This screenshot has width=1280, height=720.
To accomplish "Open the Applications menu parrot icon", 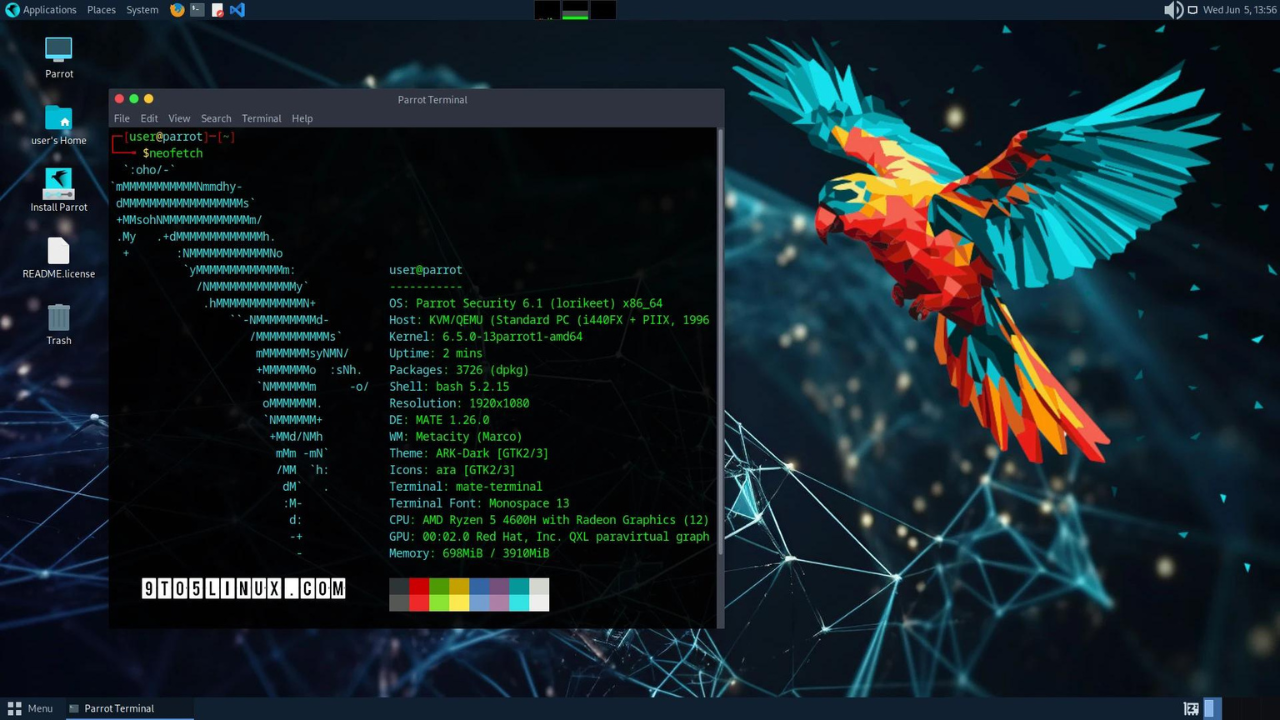I will click(11, 10).
